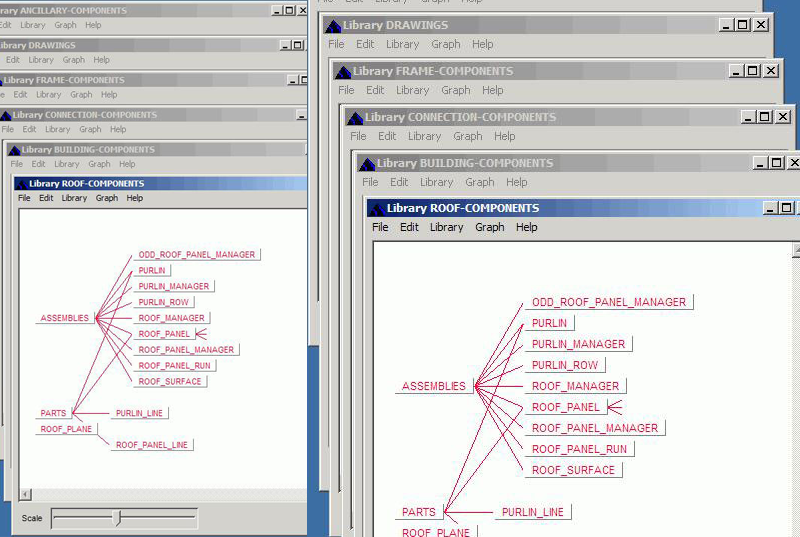
Task: Open Help menu in left ANCILLARY-COMPONENTS window
Action: point(93,25)
